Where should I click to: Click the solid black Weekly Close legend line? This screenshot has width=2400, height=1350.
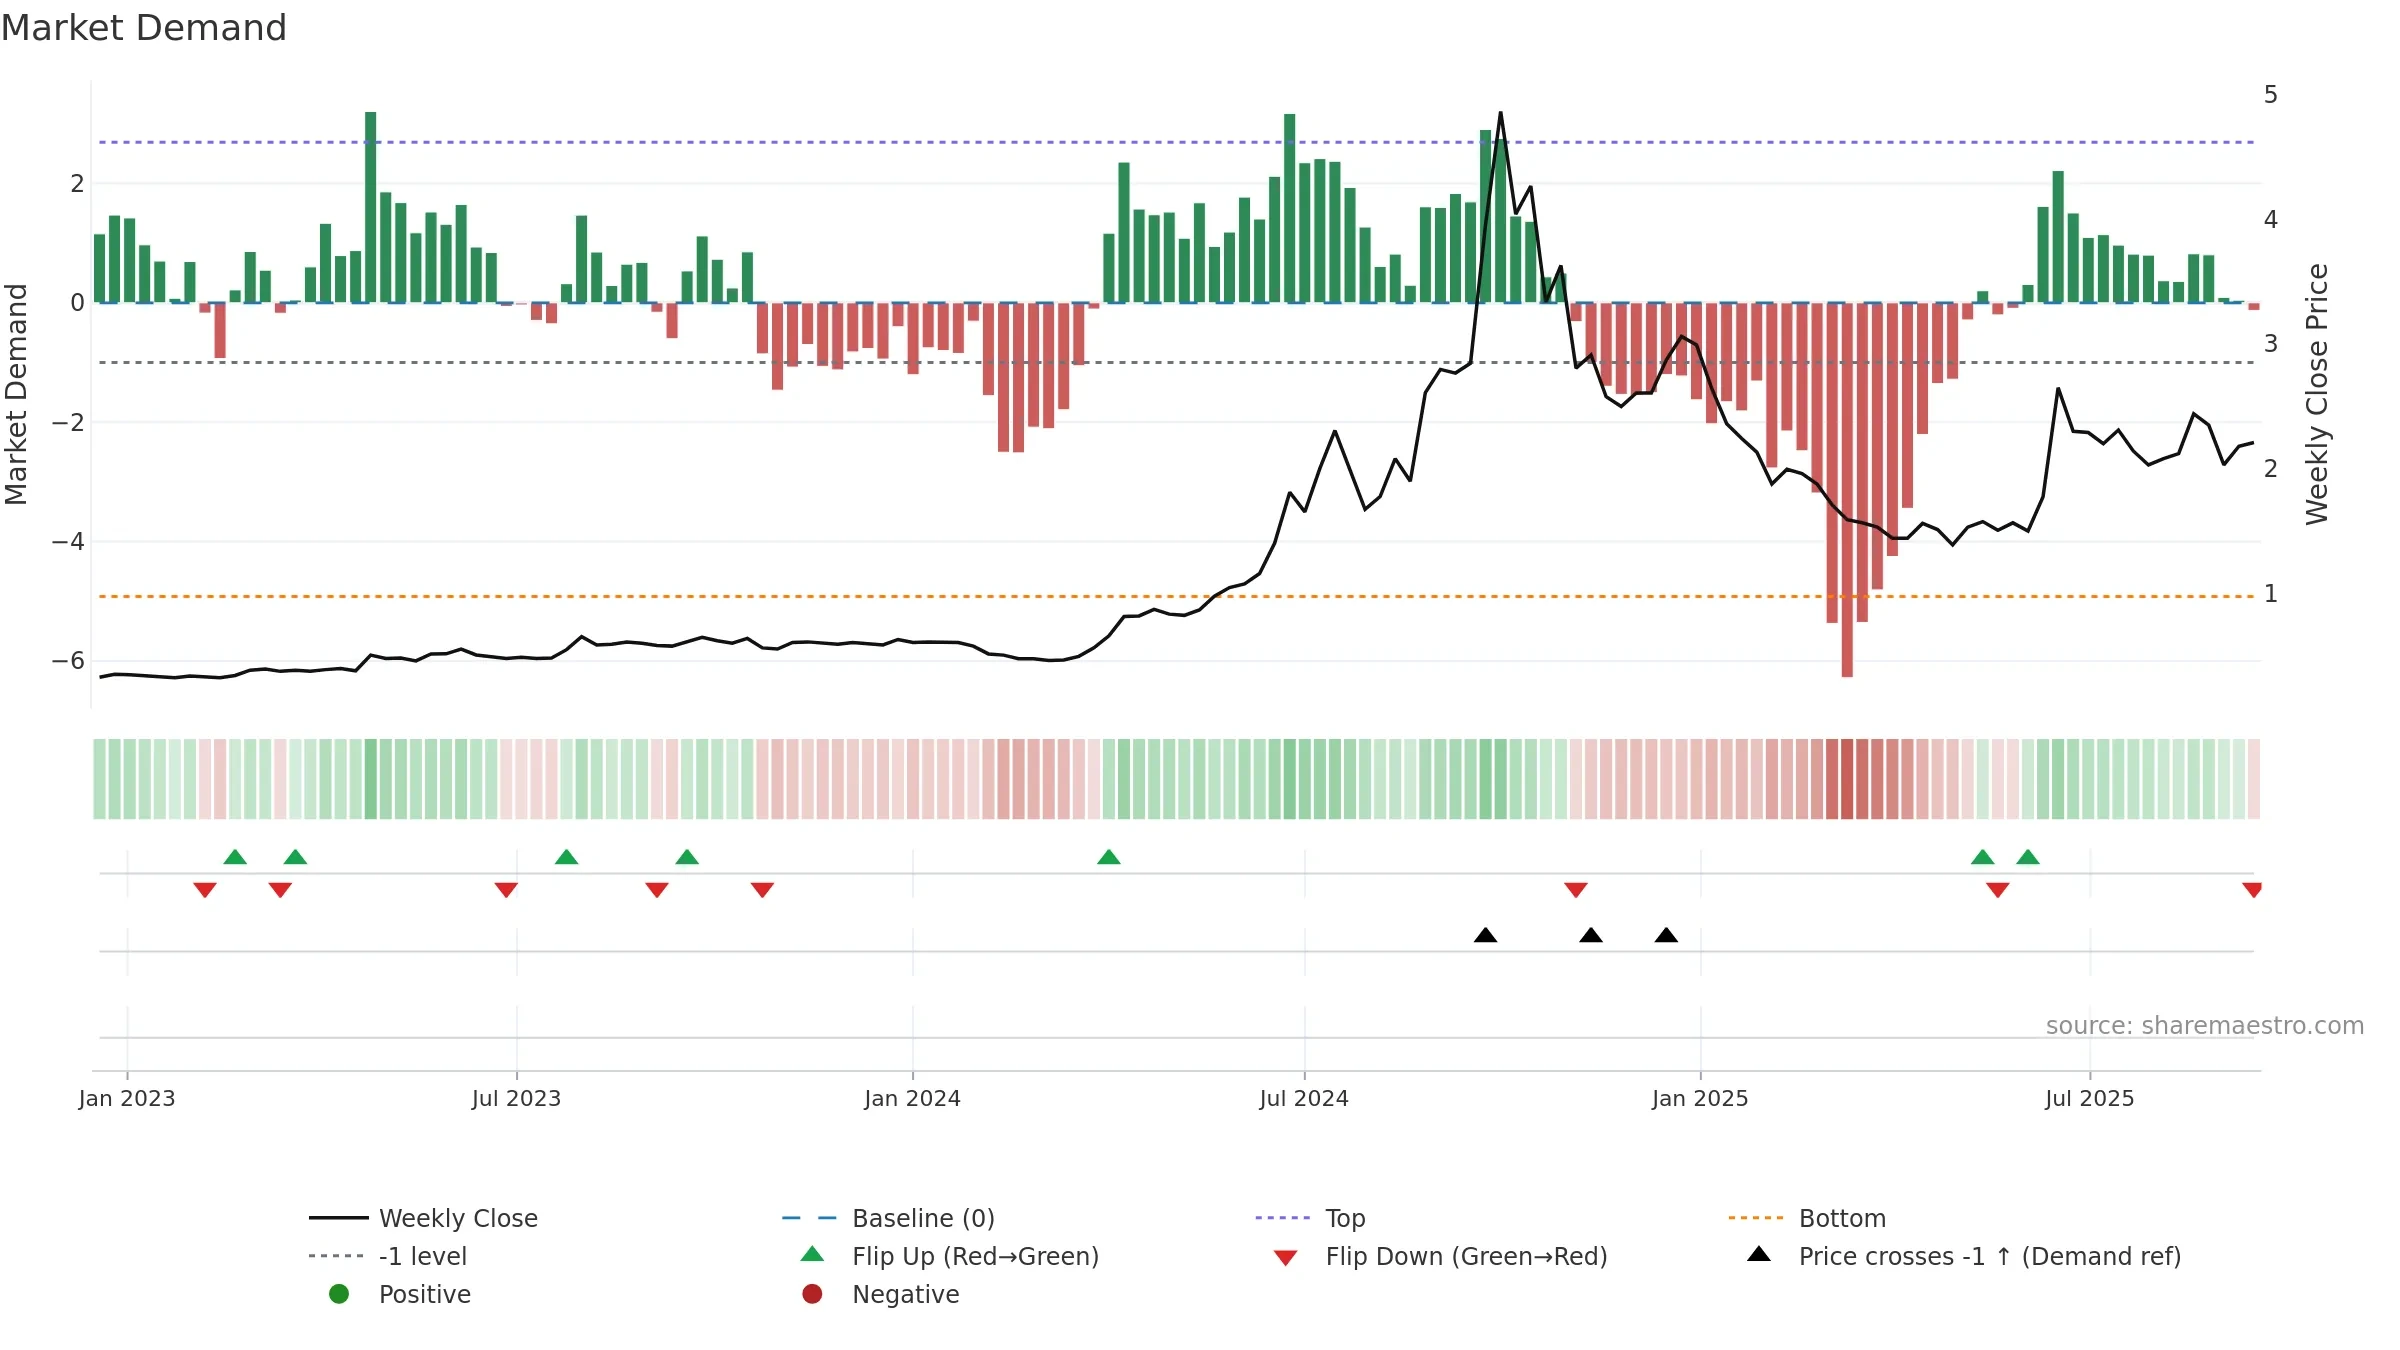(339, 1218)
